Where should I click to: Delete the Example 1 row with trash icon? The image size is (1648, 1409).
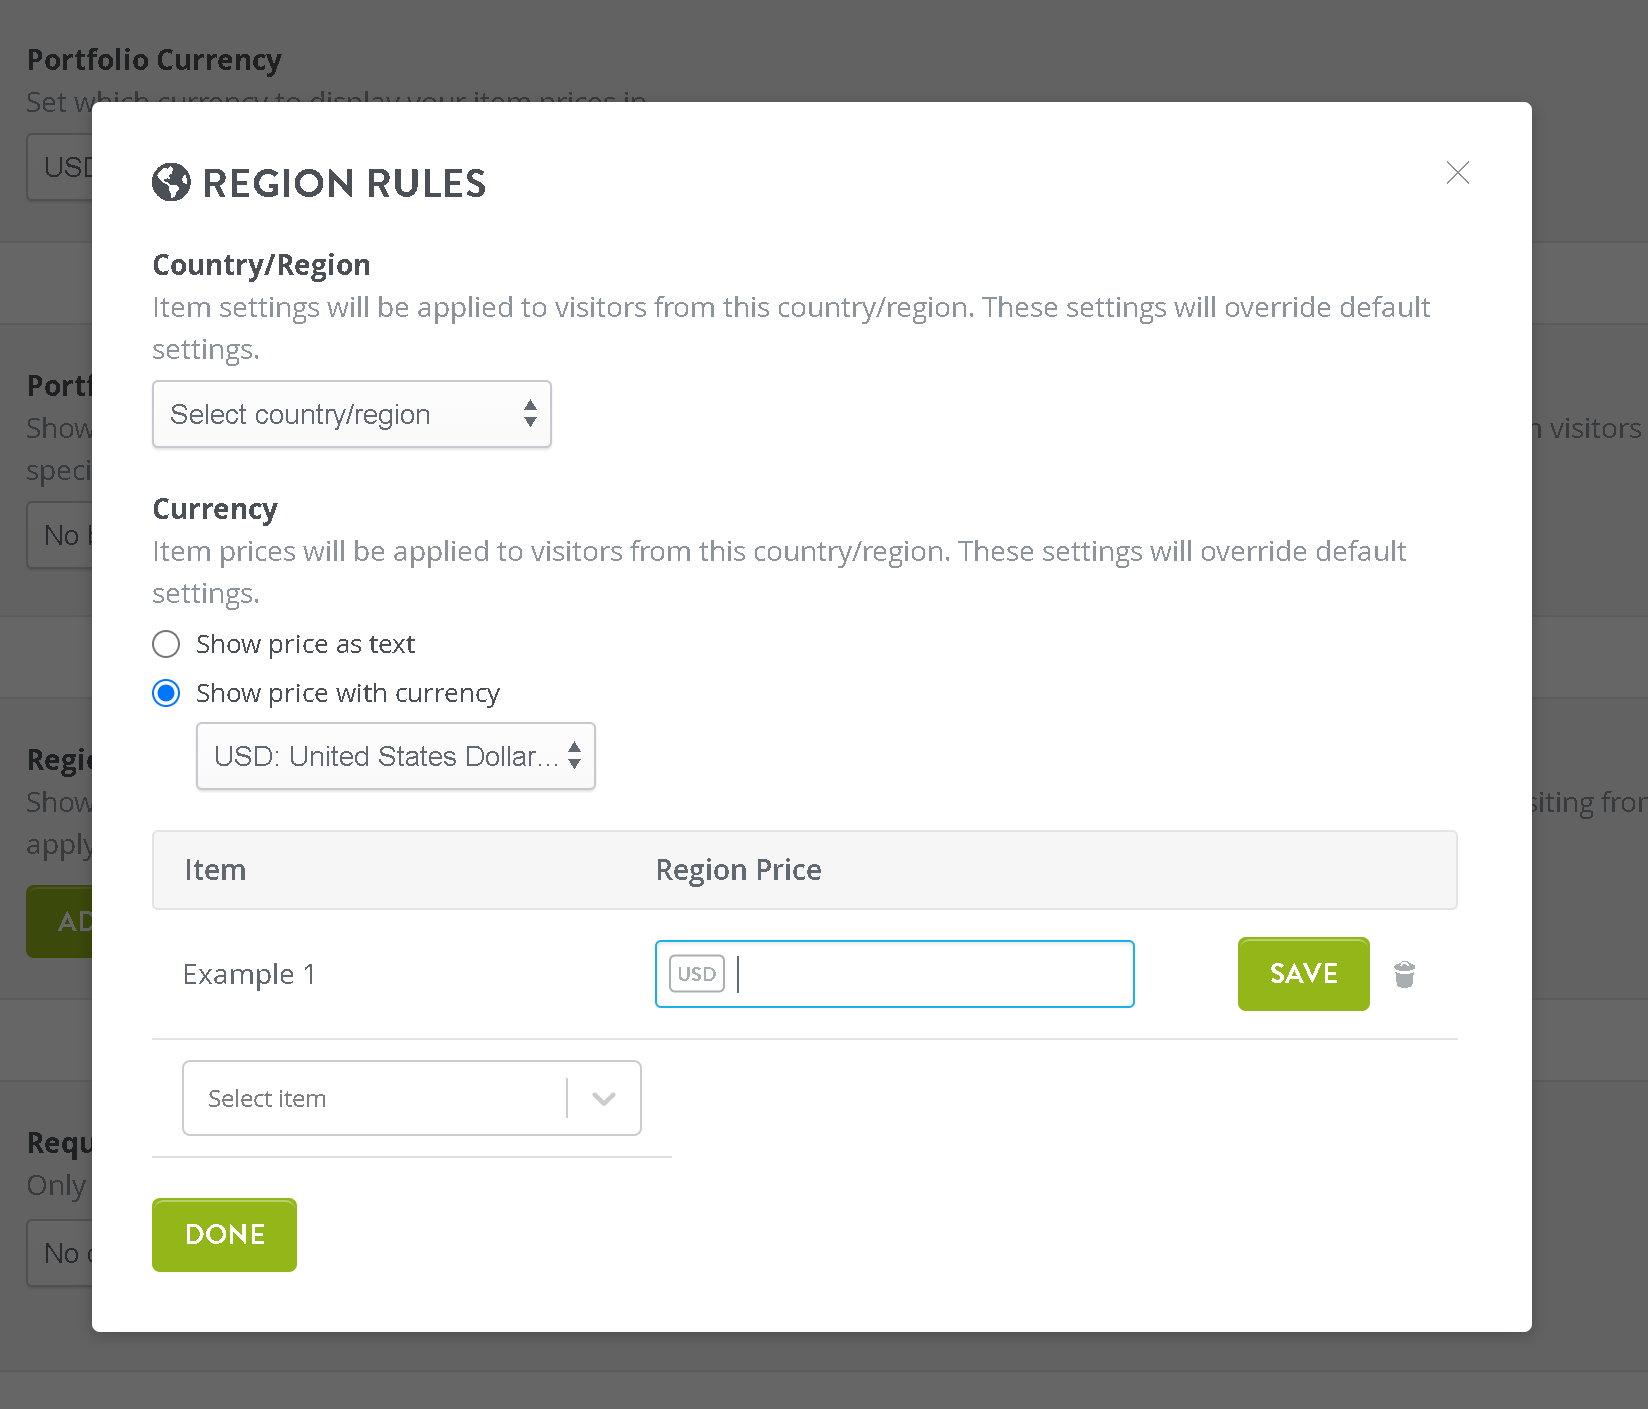1404,974
